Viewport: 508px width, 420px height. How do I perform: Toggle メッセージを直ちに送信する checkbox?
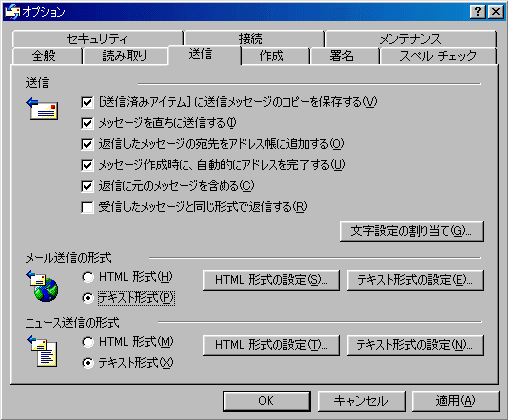87,123
